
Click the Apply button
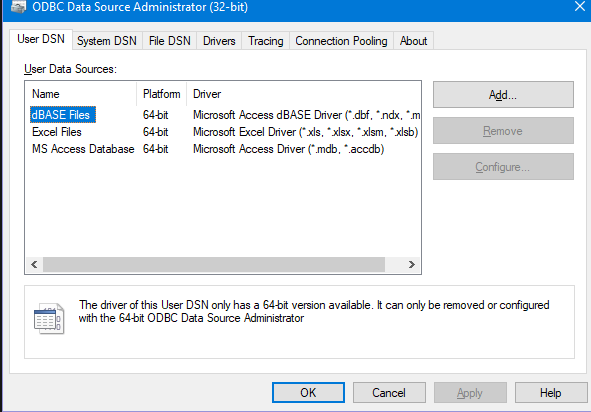click(x=470, y=393)
